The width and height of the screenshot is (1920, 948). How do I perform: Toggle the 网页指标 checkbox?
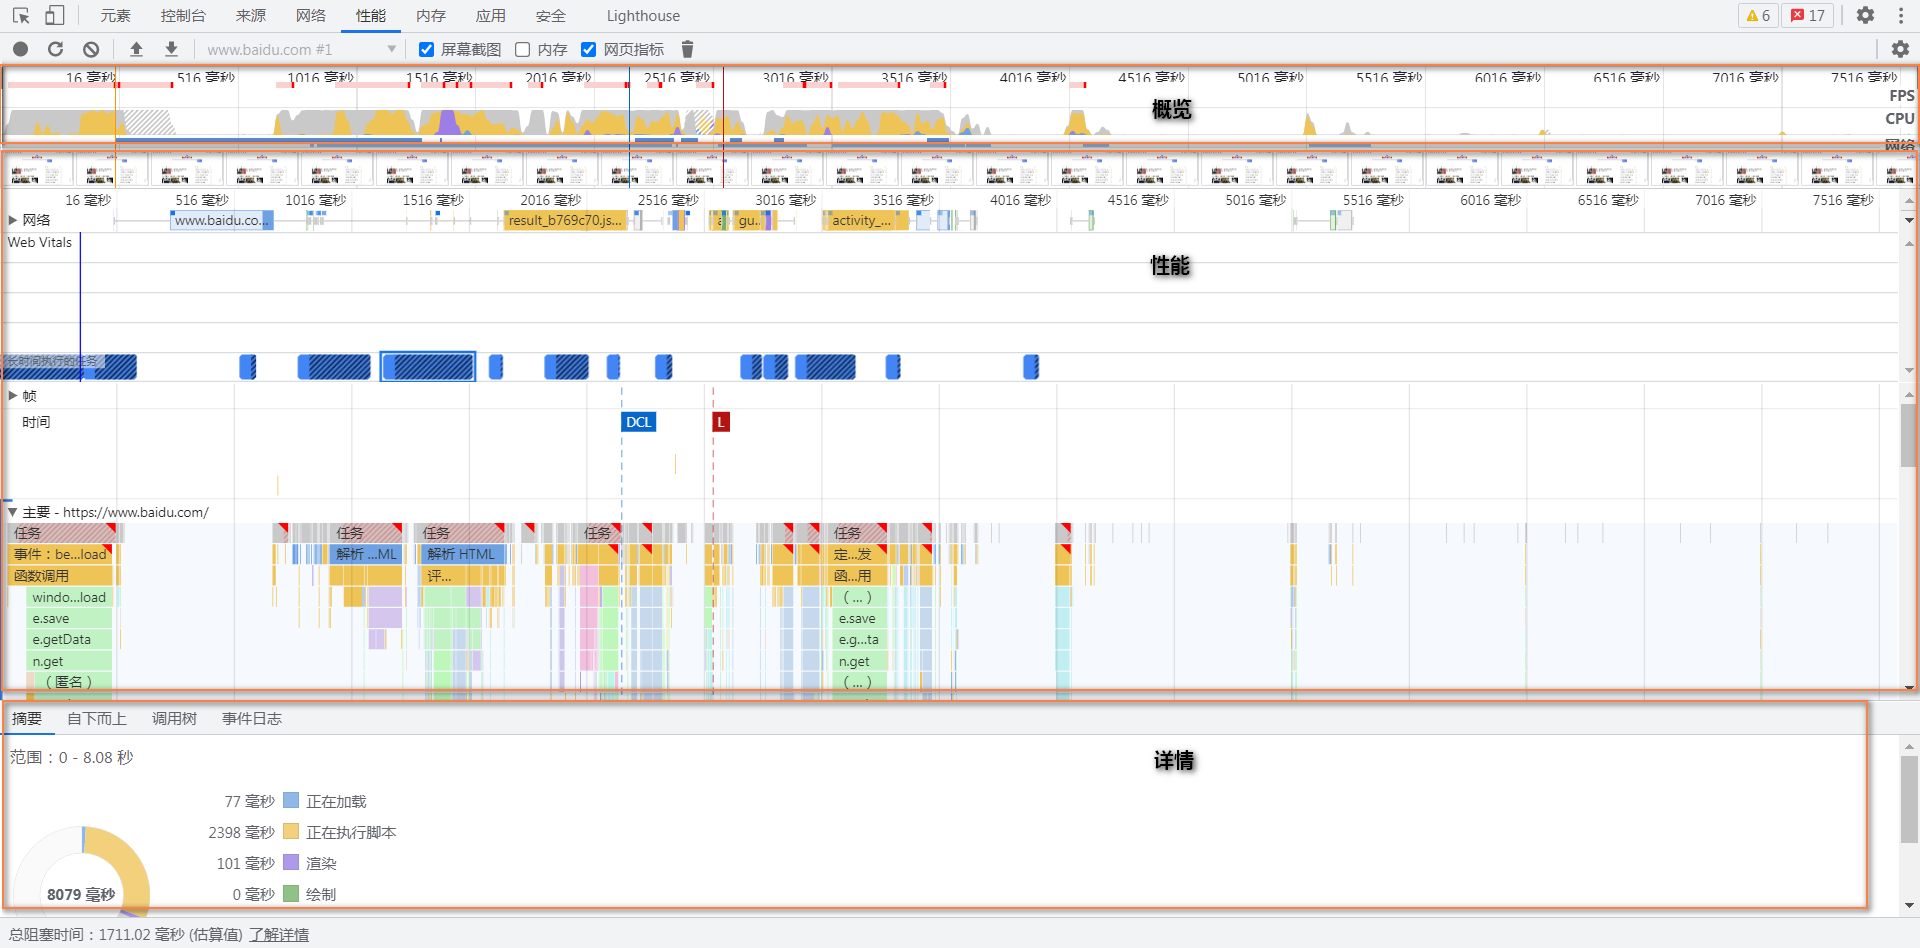[x=589, y=49]
